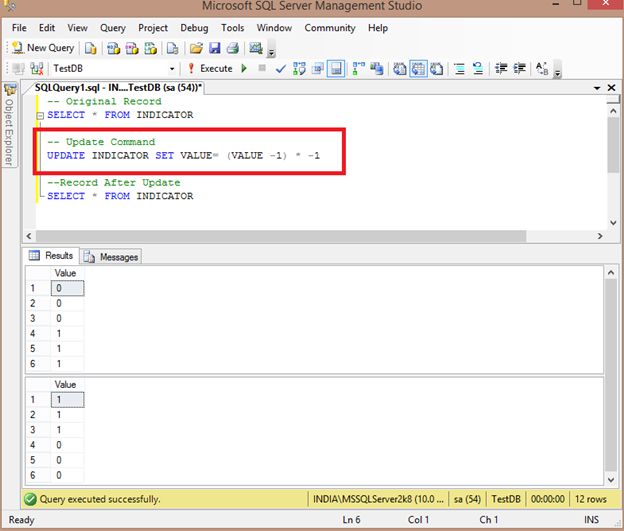This screenshot has width=624, height=531.
Task: Toggle Results to File output mode
Action: pyautogui.click(x=436, y=68)
